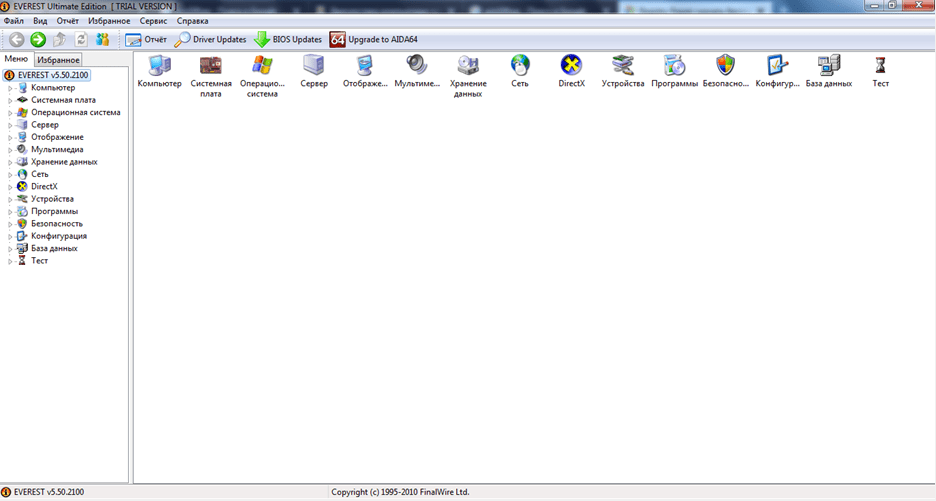
Task: Expand the Компьютер tree node arrow
Action: tap(10, 88)
